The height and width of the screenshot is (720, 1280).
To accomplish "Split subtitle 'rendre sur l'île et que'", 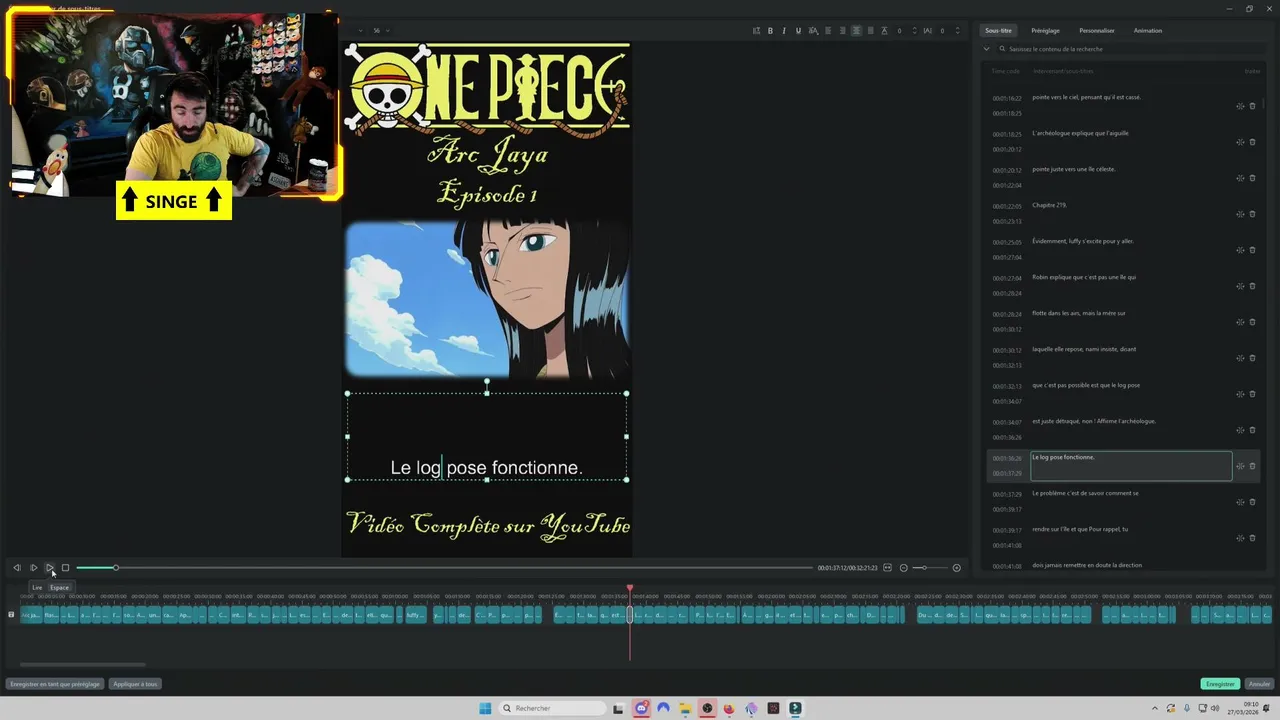I will (1240, 538).
